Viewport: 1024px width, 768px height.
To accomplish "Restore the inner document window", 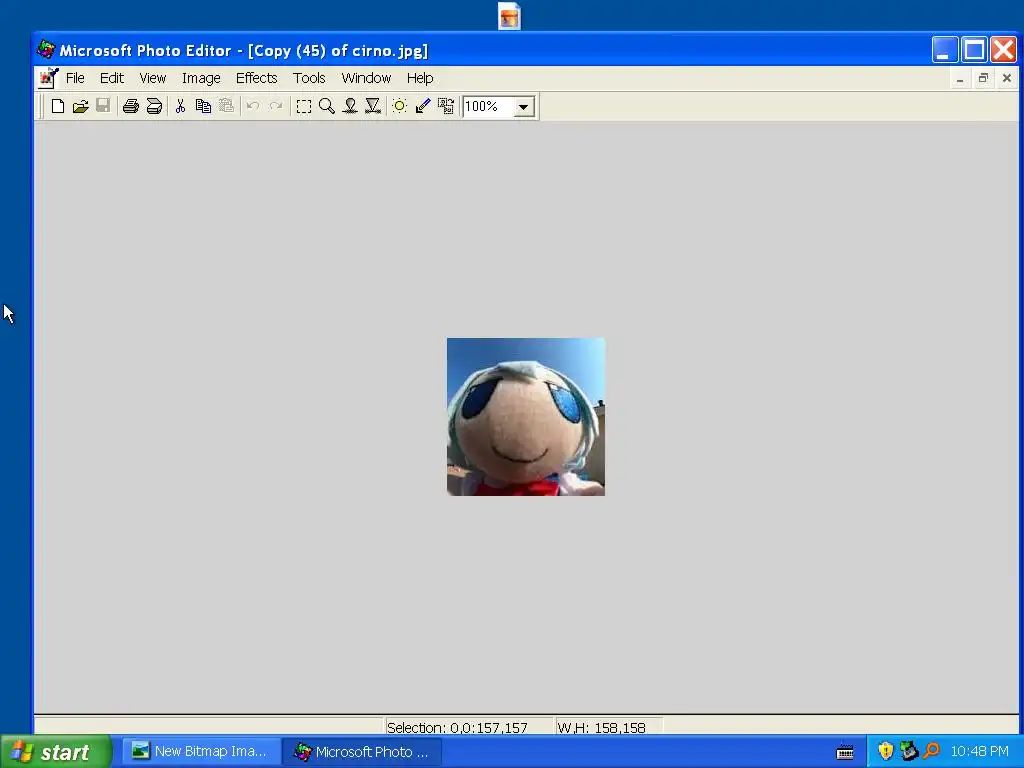I will [x=983, y=79].
